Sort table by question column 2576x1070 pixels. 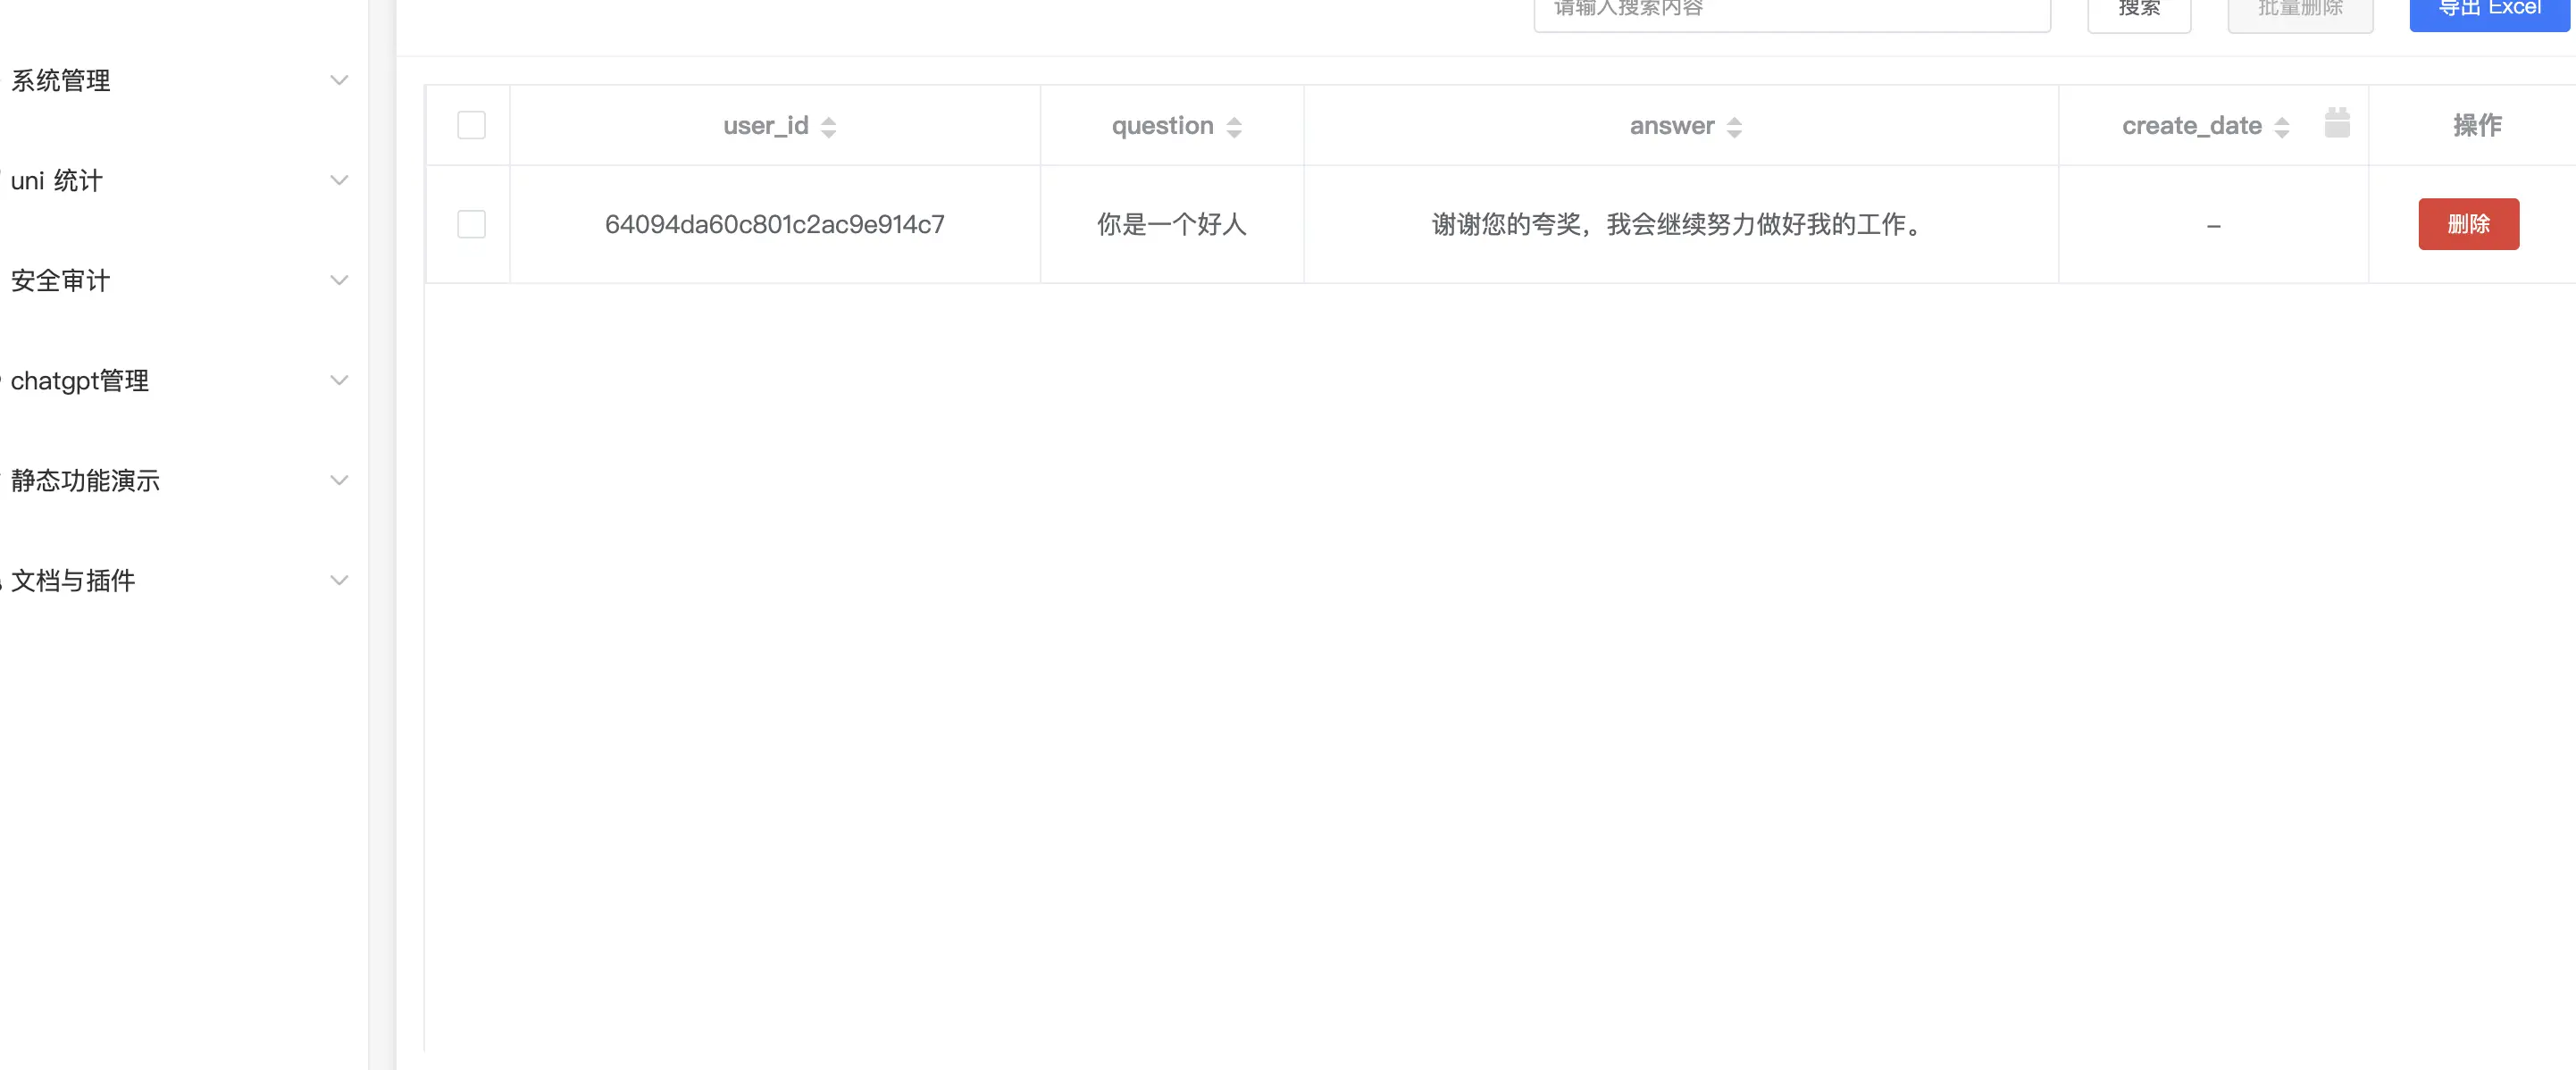point(1233,126)
